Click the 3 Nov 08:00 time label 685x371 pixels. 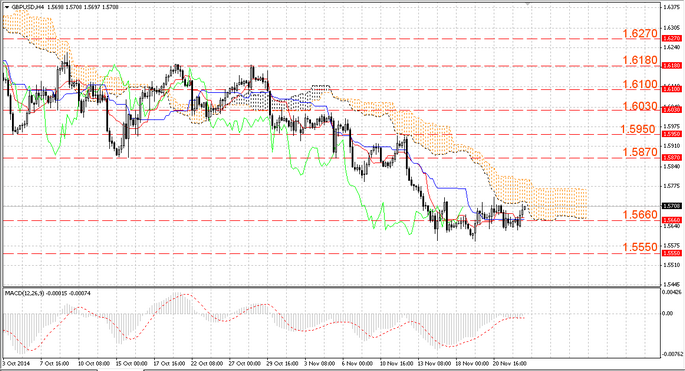click(319, 364)
